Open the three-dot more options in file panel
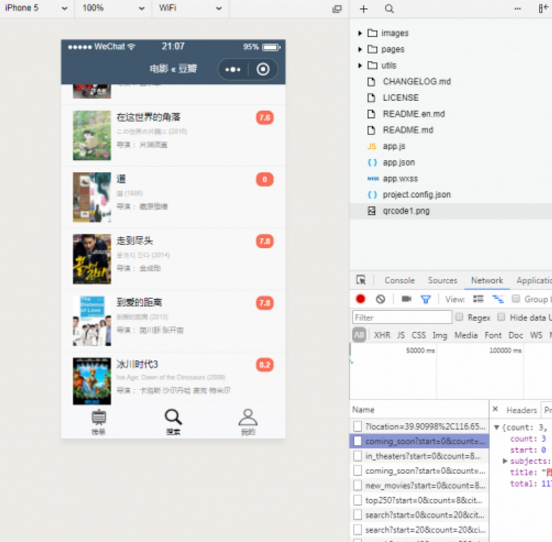552x542 pixels. [518, 9]
